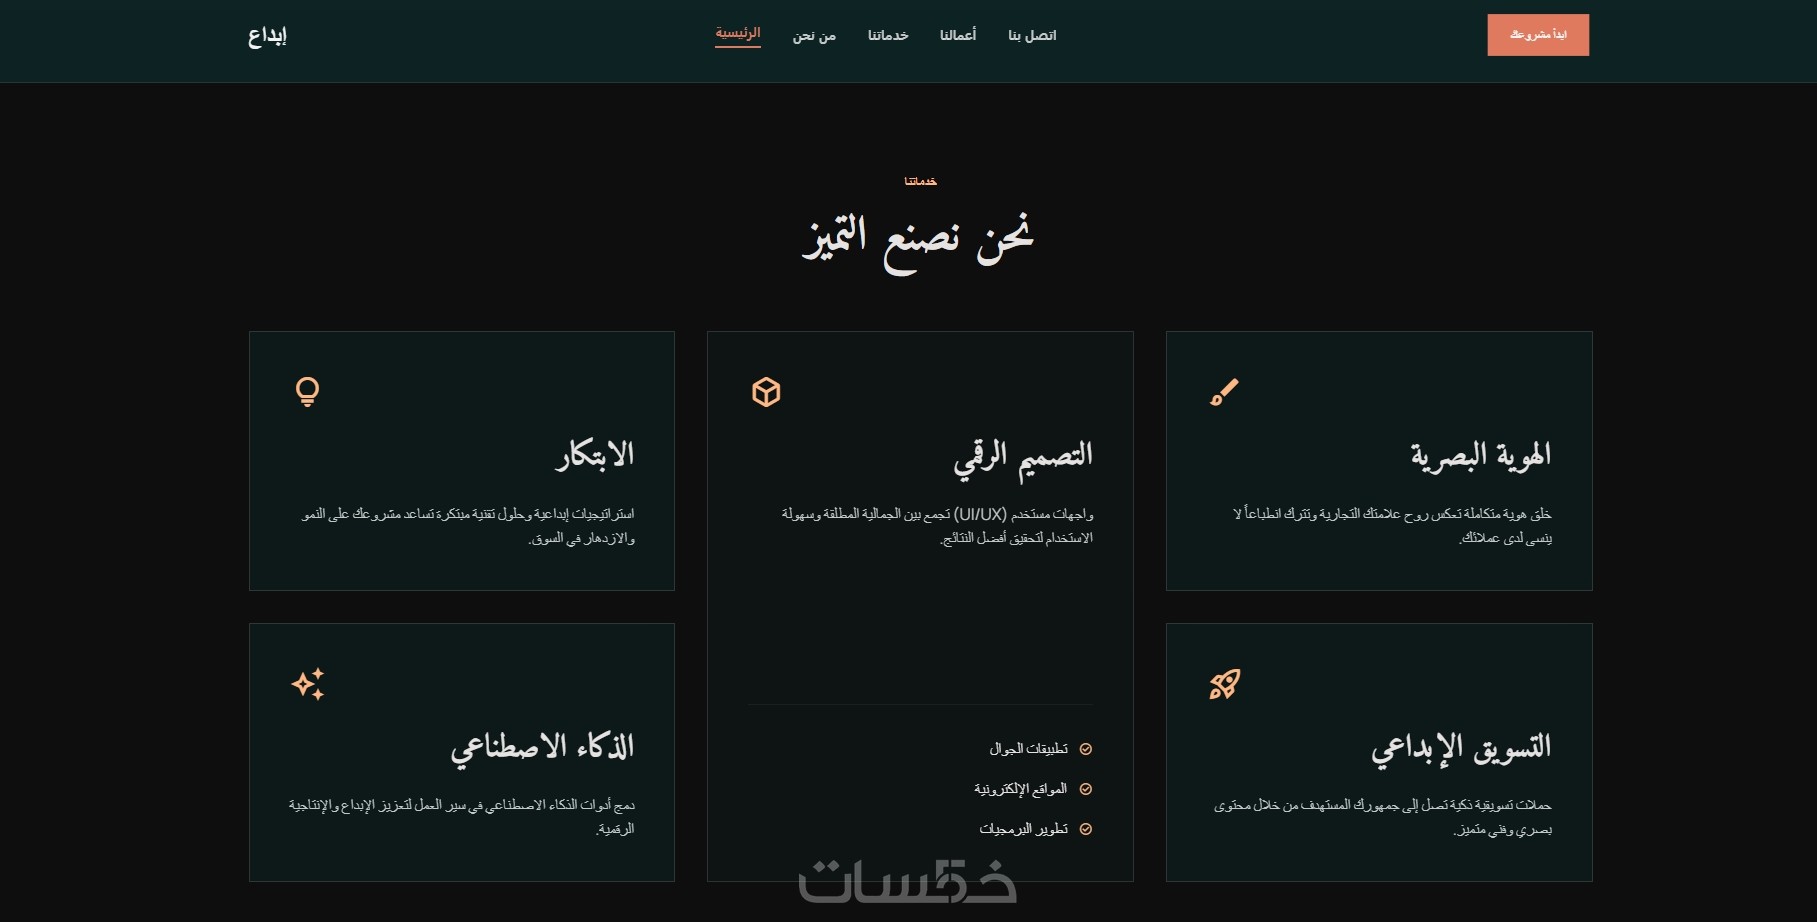Open the الرئيسية navigation tab
The height and width of the screenshot is (922, 1817).
pos(738,34)
